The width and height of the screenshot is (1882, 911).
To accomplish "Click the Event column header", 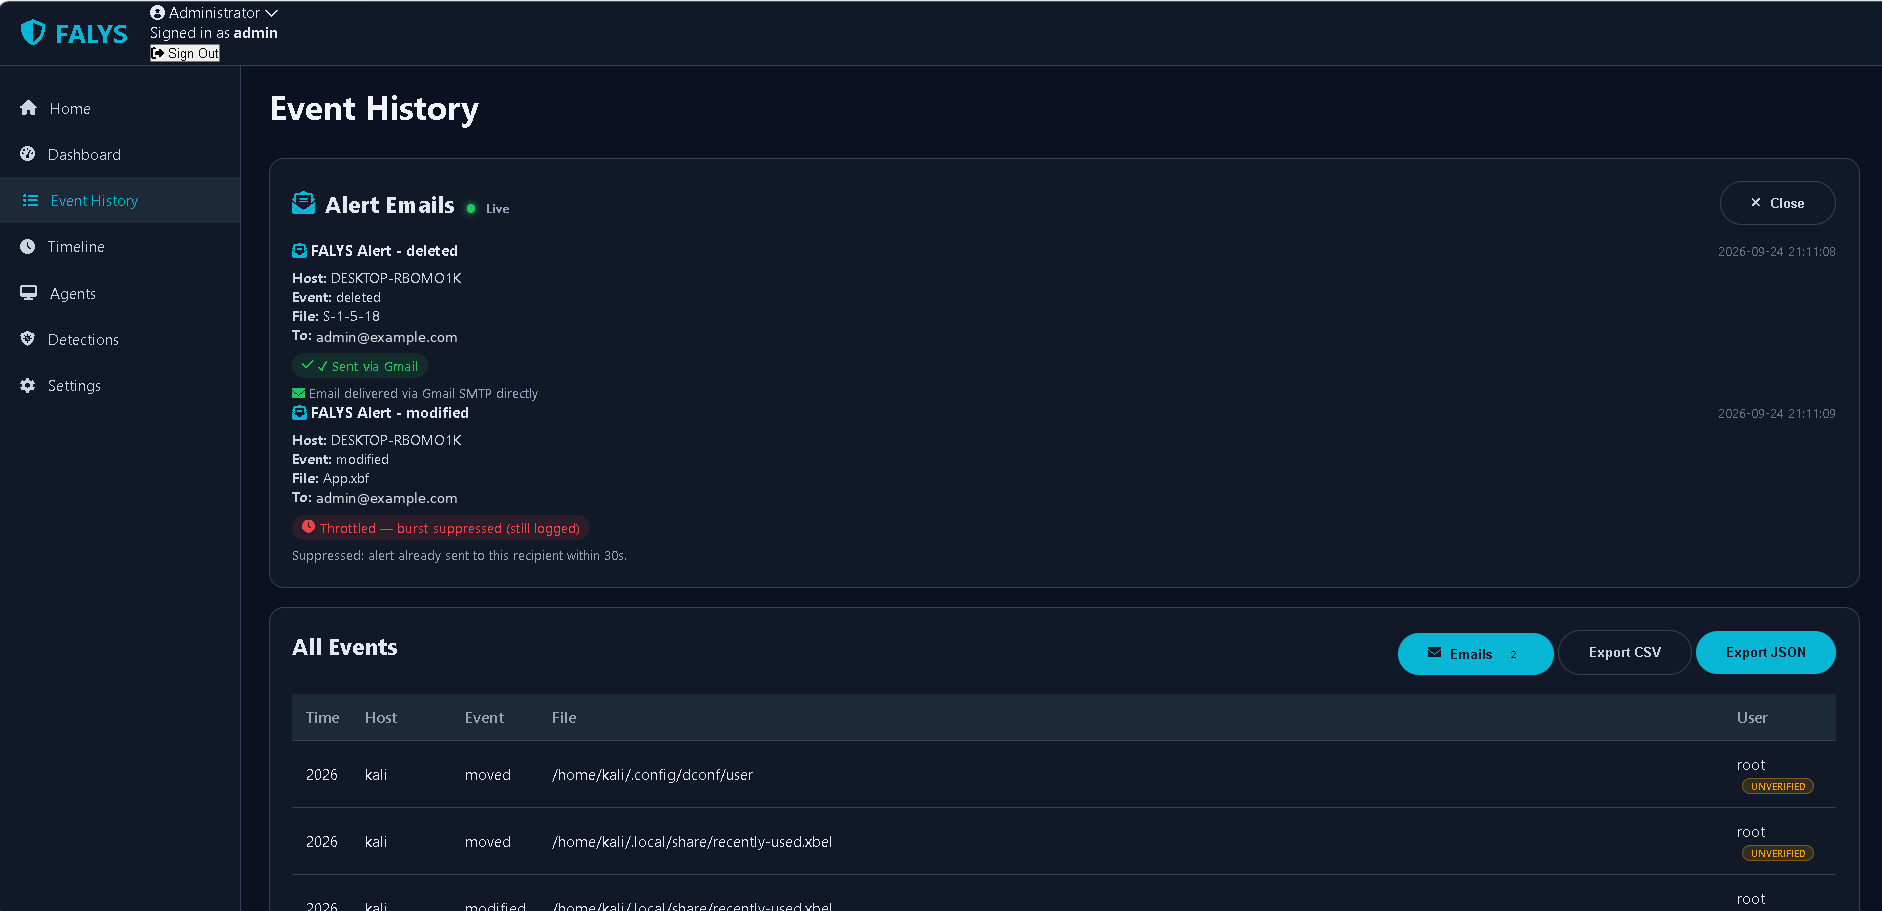I will pyautogui.click(x=484, y=717).
